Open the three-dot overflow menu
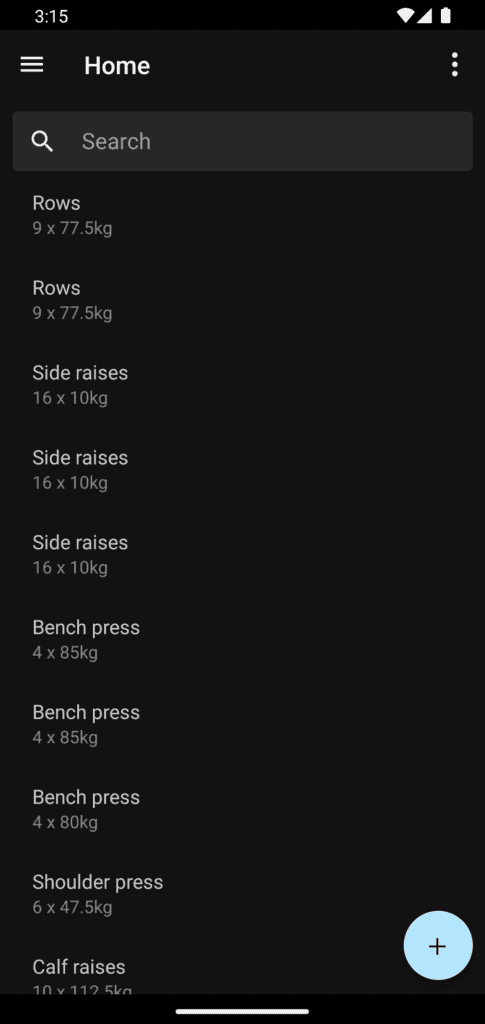This screenshot has height=1024, width=485. tap(454, 65)
